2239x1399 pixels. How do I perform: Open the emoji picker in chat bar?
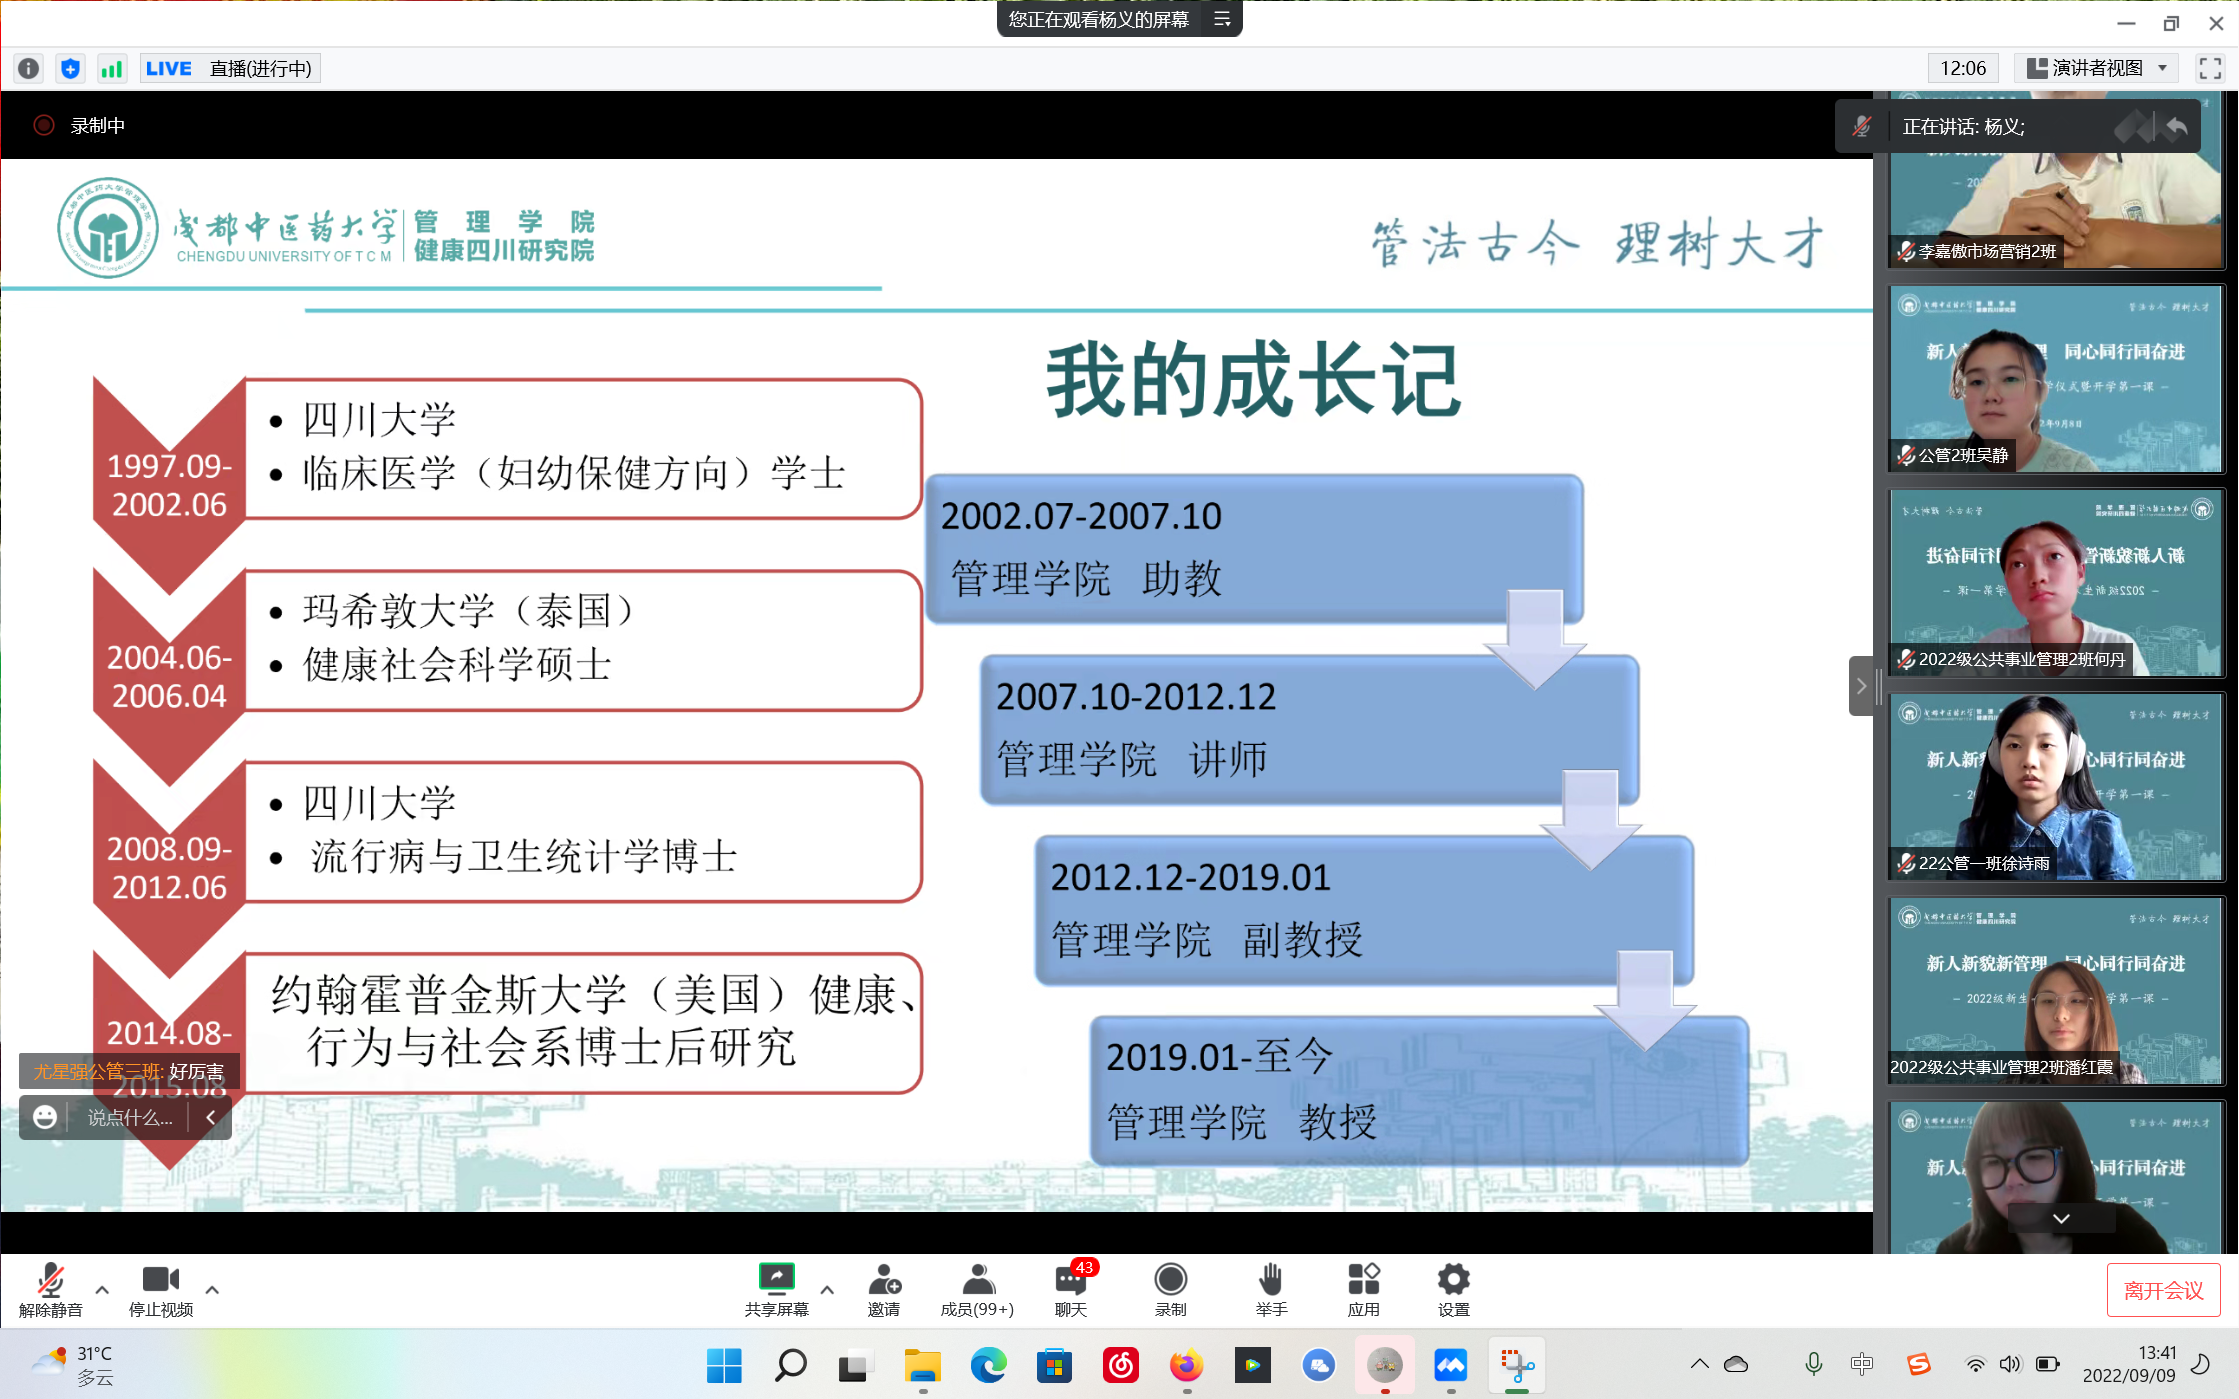(x=45, y=1117)
